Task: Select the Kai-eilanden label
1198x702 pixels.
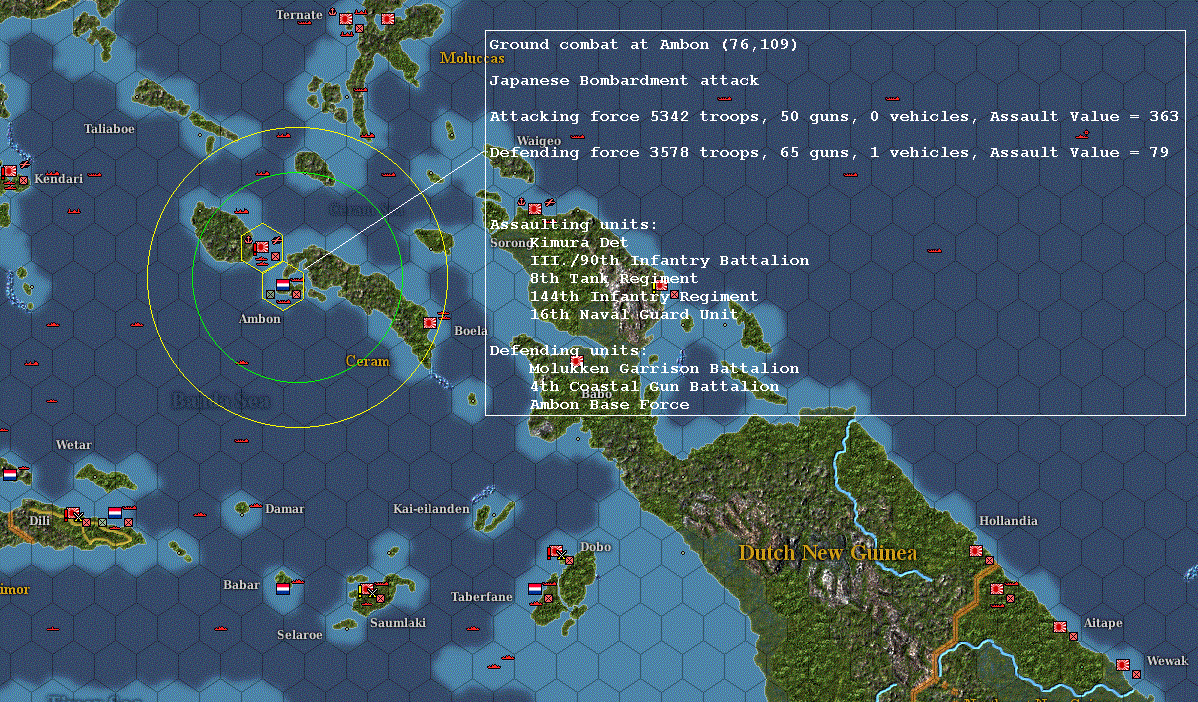Action: point(431,509)
